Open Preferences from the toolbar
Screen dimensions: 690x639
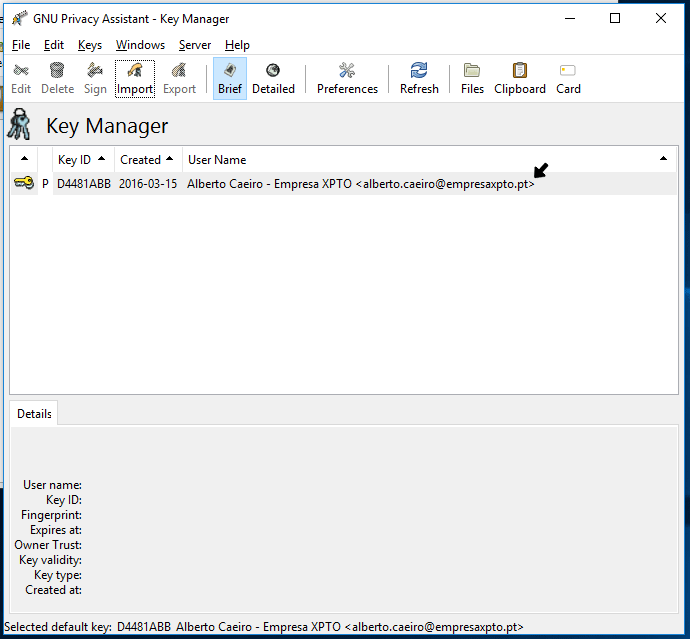pyautogui.click(x=347, y=78)
